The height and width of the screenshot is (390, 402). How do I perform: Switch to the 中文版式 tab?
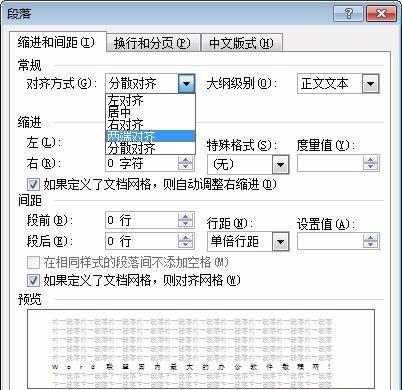(242, 43)
